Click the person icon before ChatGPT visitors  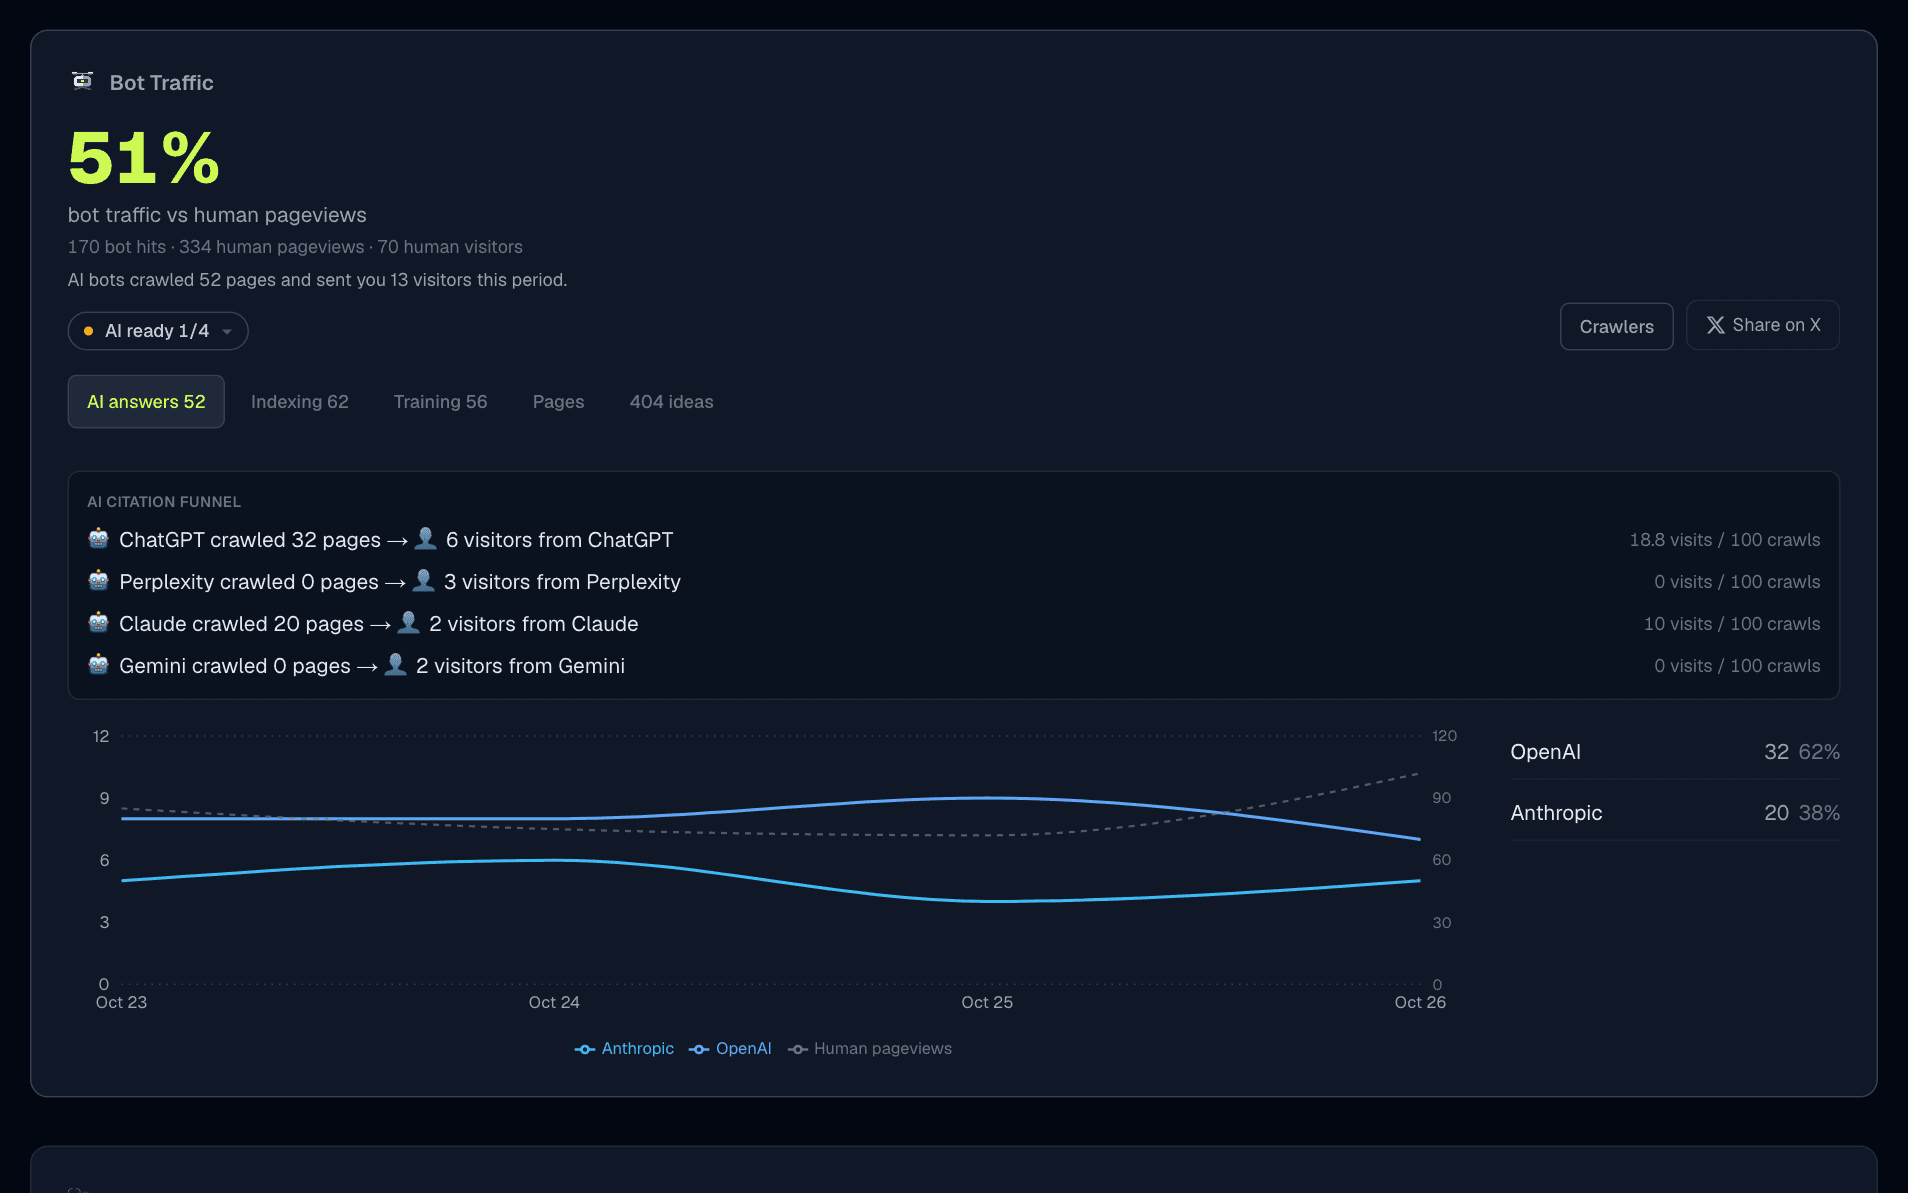tap(425, 539)
